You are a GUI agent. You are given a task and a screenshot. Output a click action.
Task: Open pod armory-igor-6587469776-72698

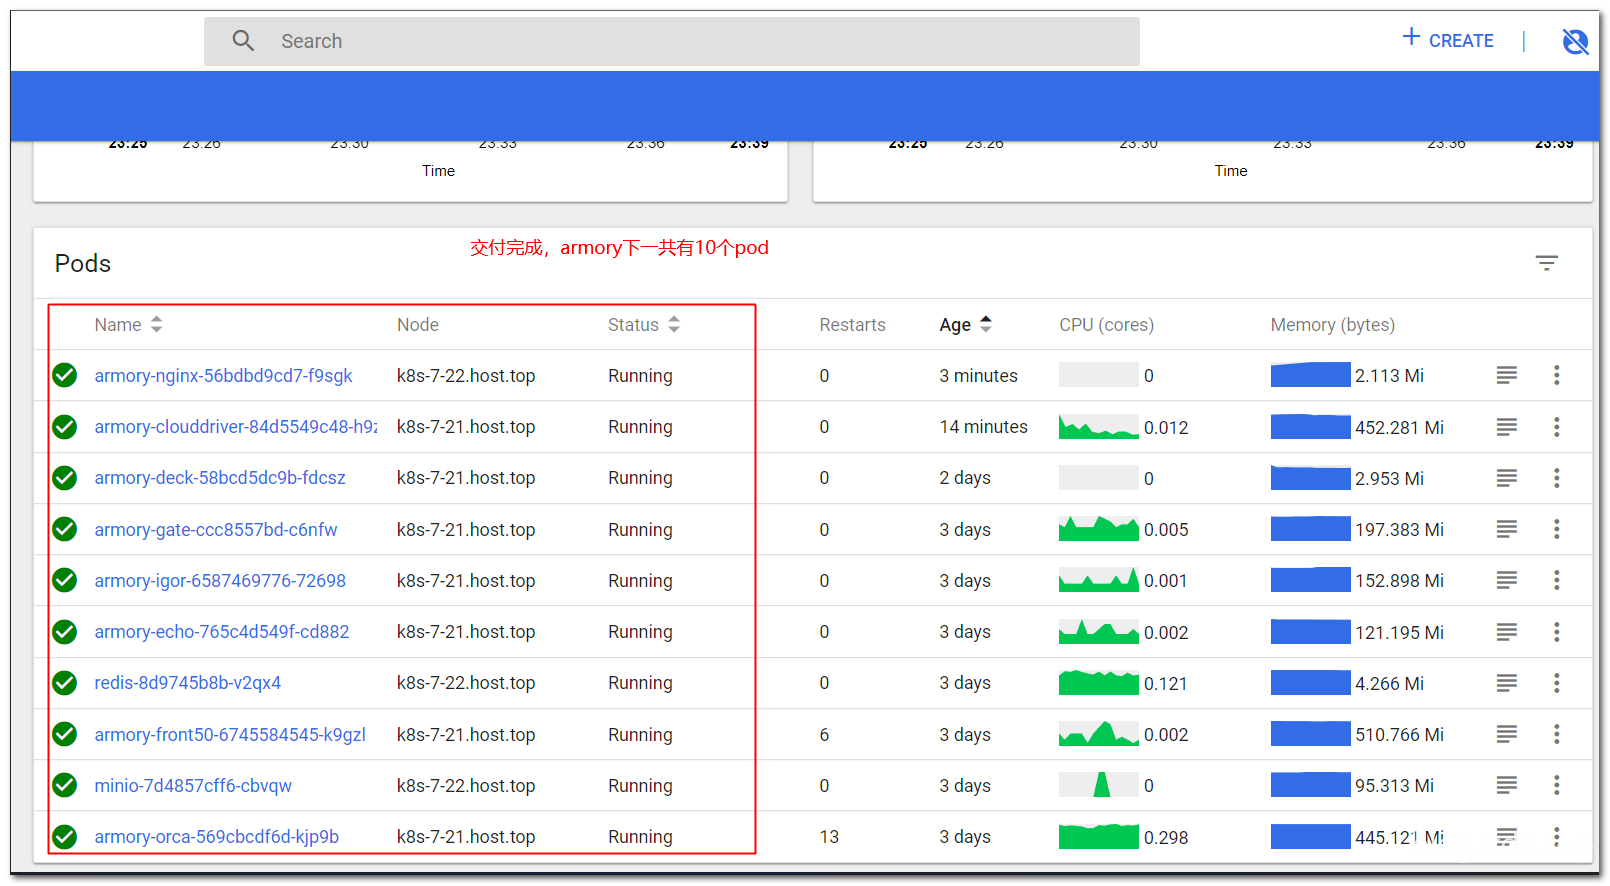pyautogui.click(x=220, y=581)
